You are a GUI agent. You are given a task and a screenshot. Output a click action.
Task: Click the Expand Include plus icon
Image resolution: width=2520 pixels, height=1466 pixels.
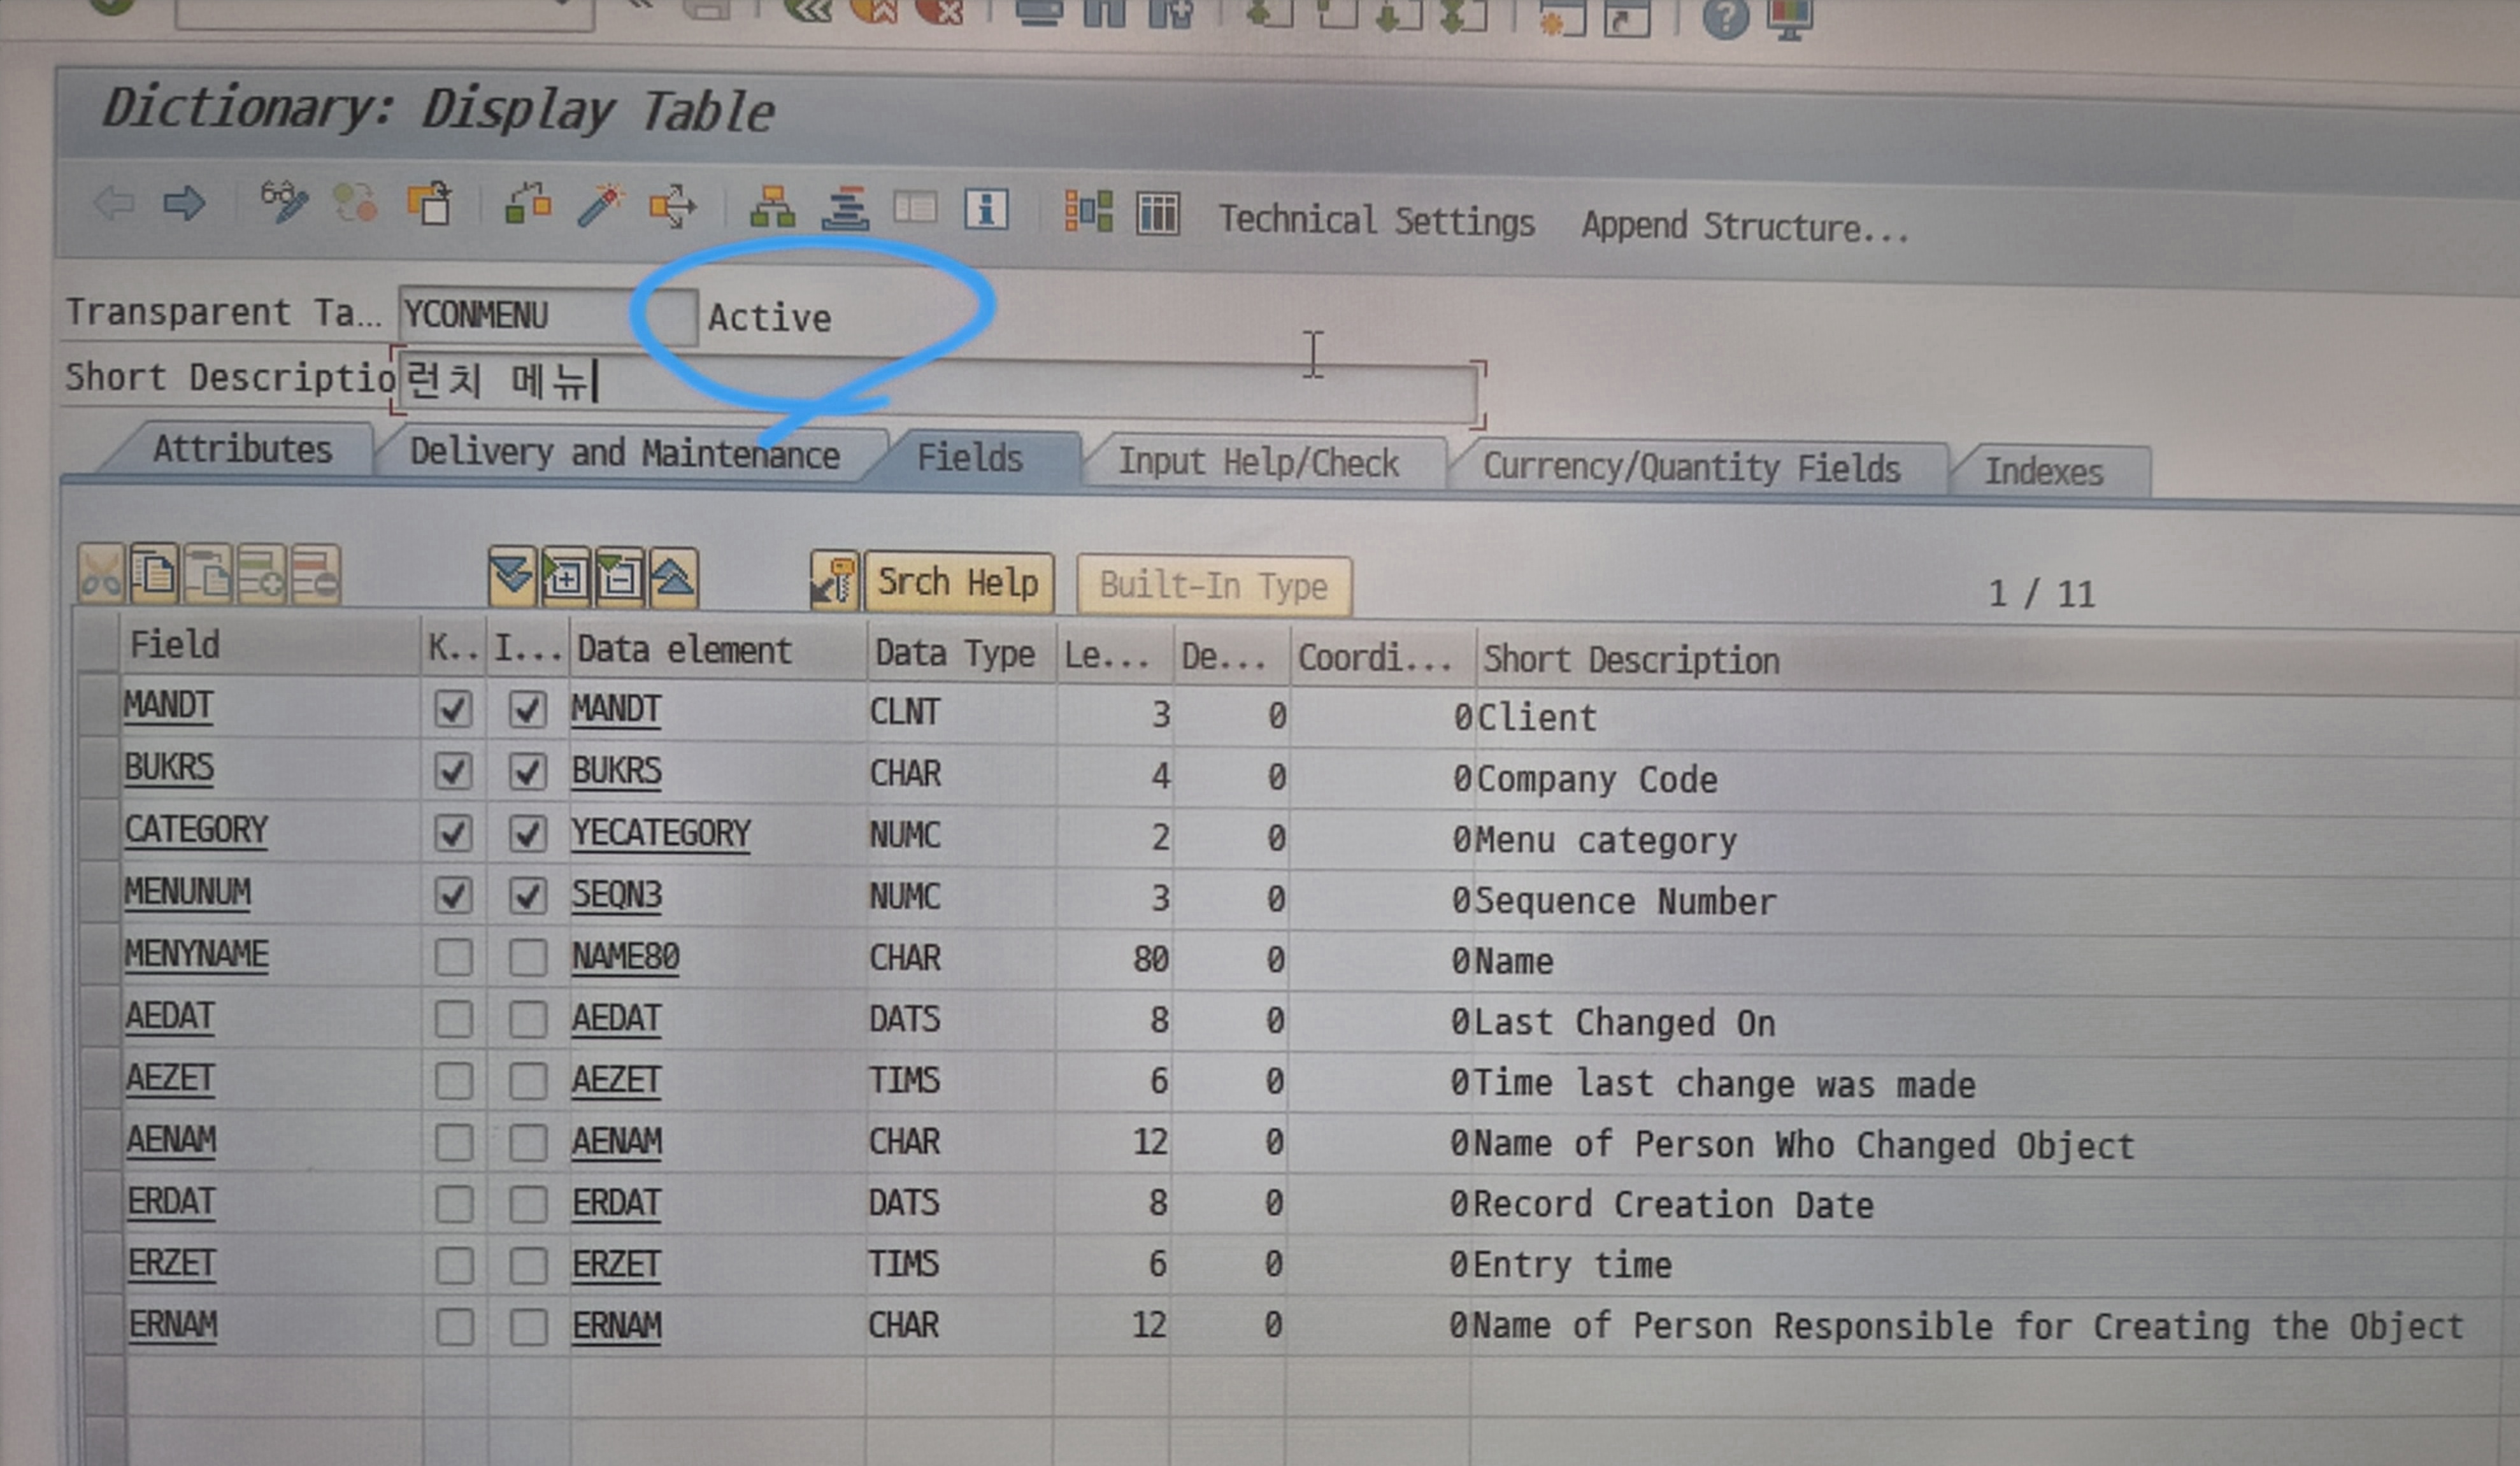tap(566, 578)
